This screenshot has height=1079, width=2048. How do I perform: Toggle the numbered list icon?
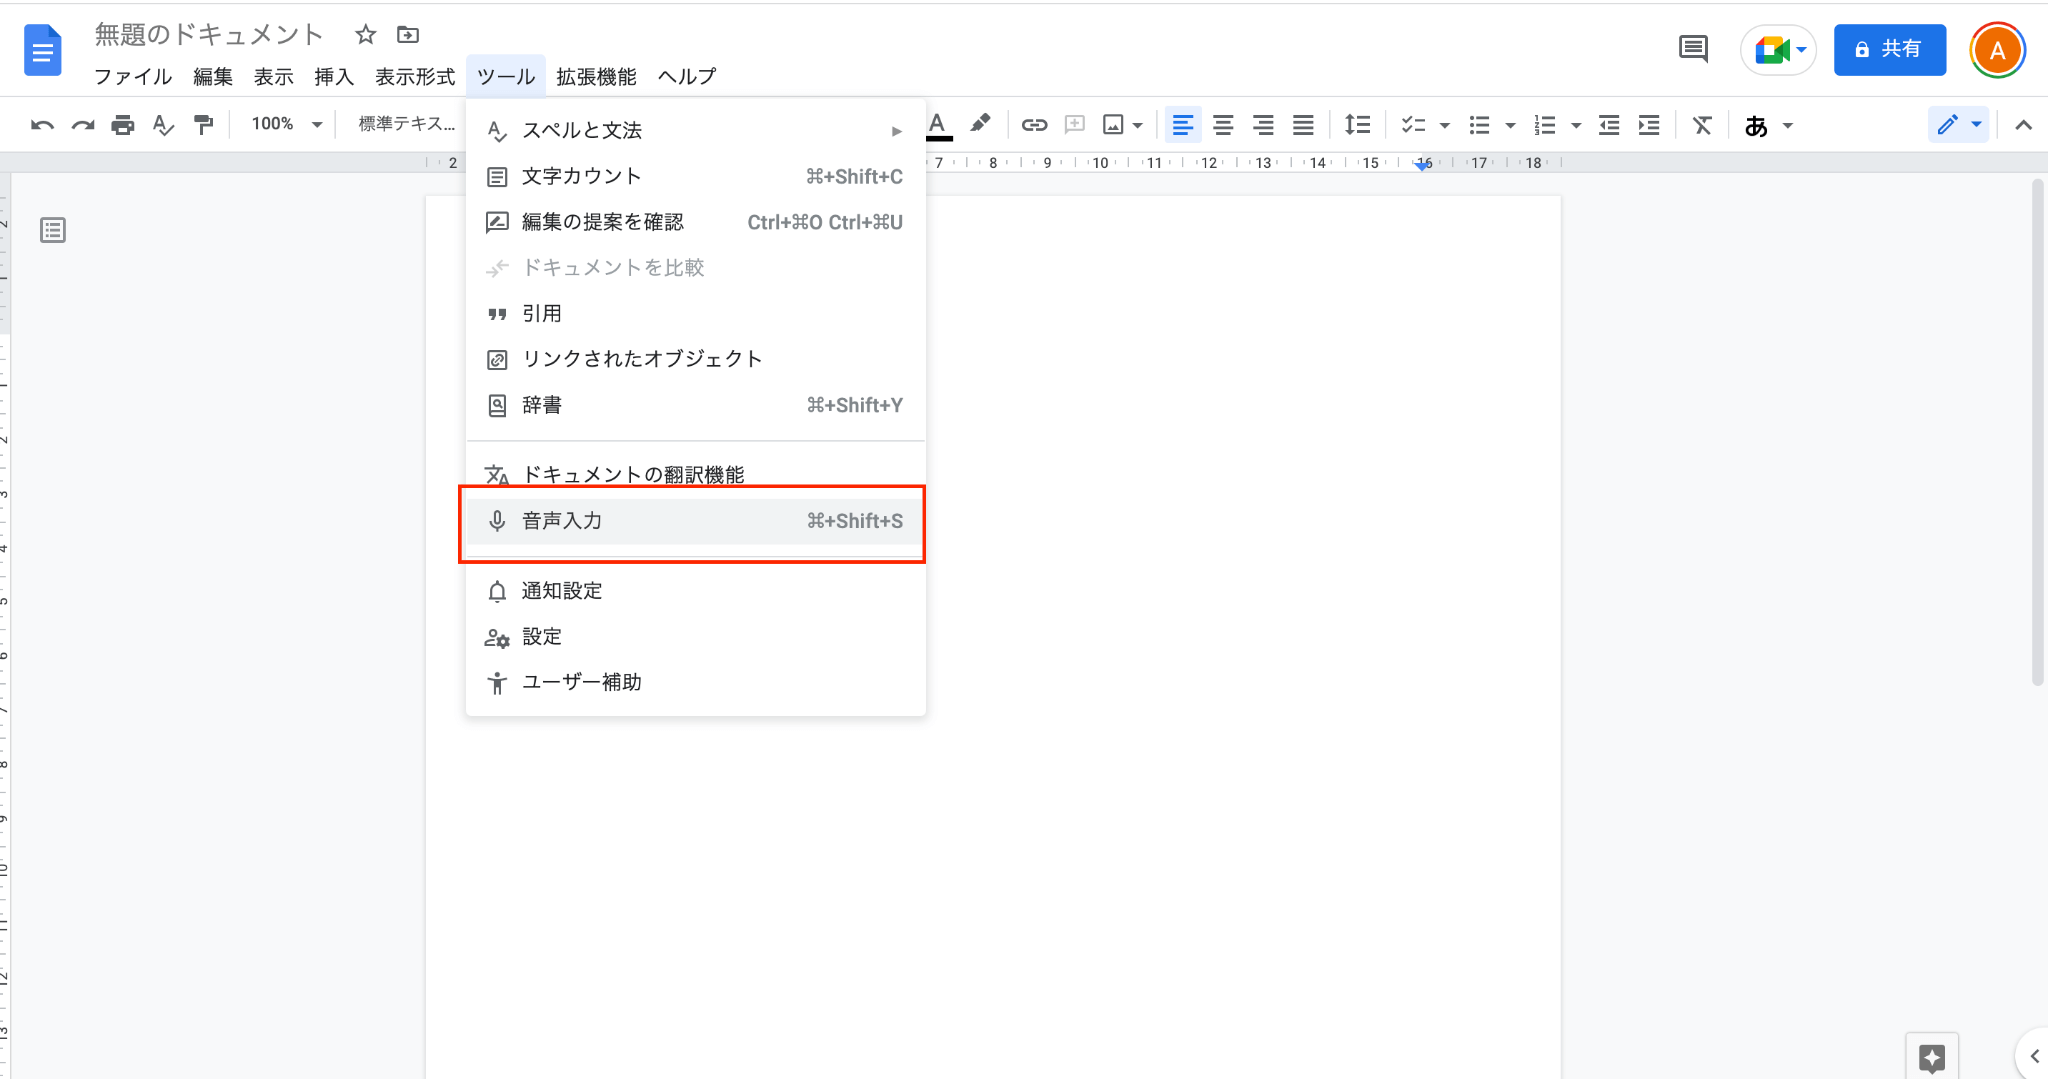coord(1545,125)
